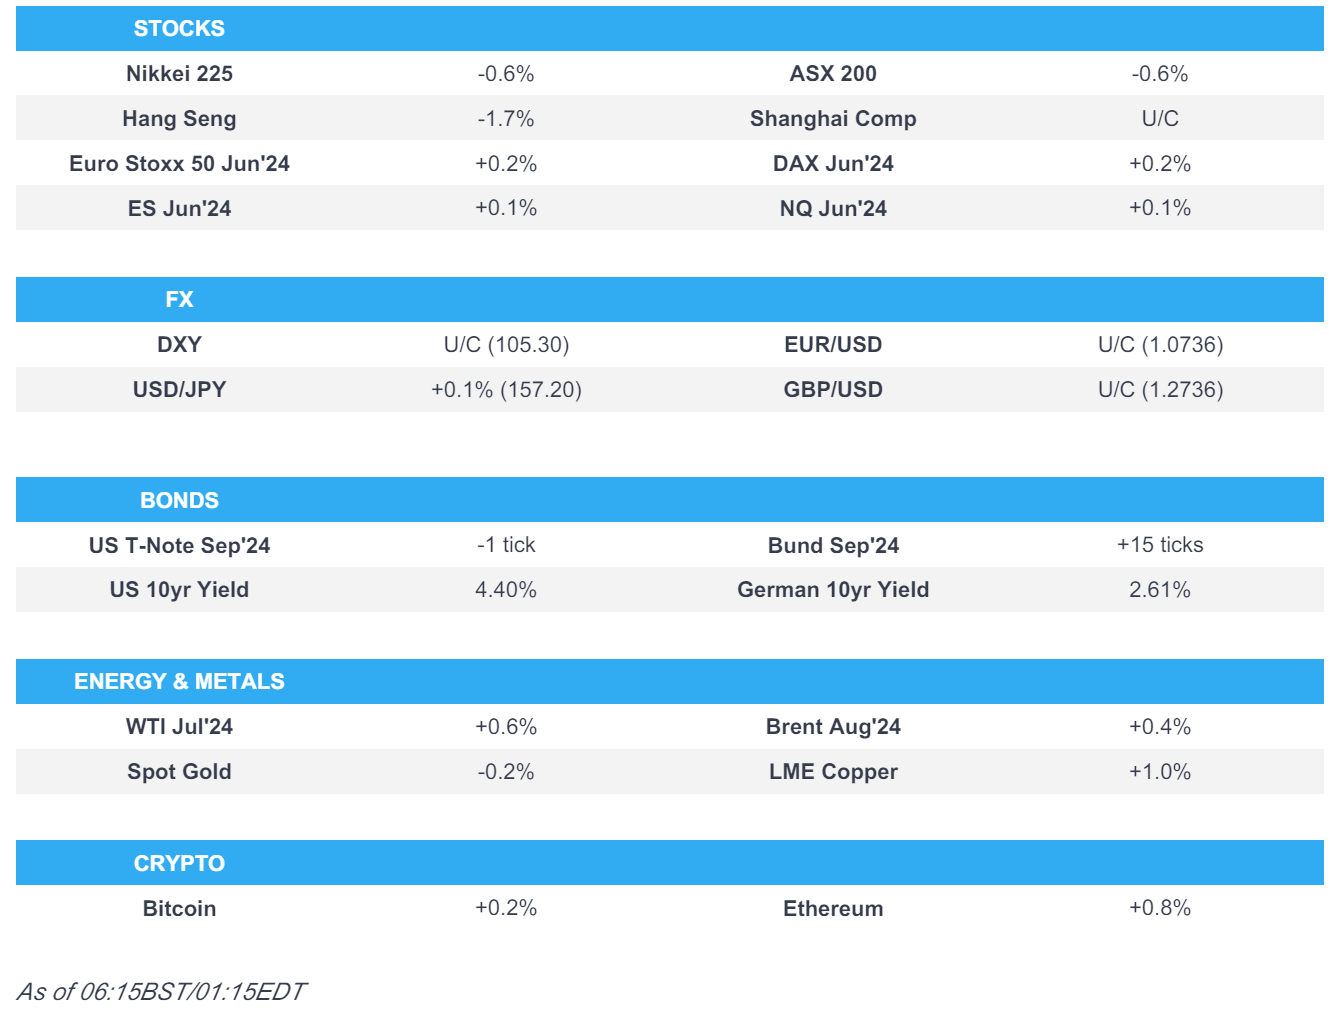Click the As of 06:15BST/01:15EDT timestamp
Screen dimensions: 1339x1011
coord(161,992)
